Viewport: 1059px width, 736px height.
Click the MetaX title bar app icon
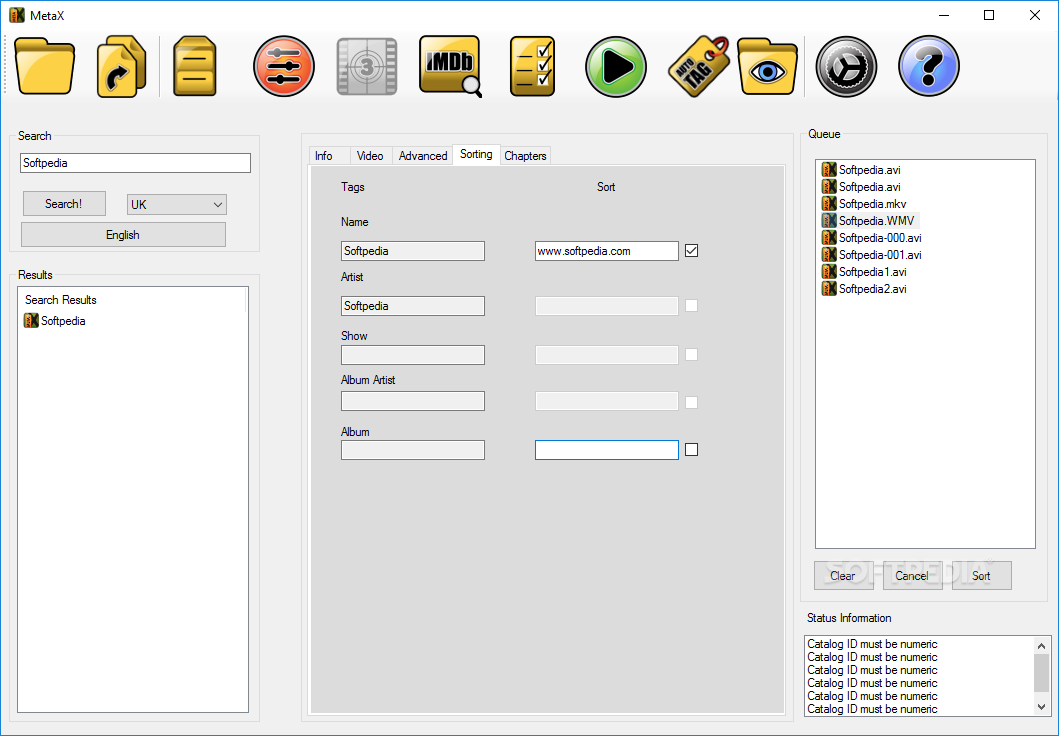pos(17,15)
